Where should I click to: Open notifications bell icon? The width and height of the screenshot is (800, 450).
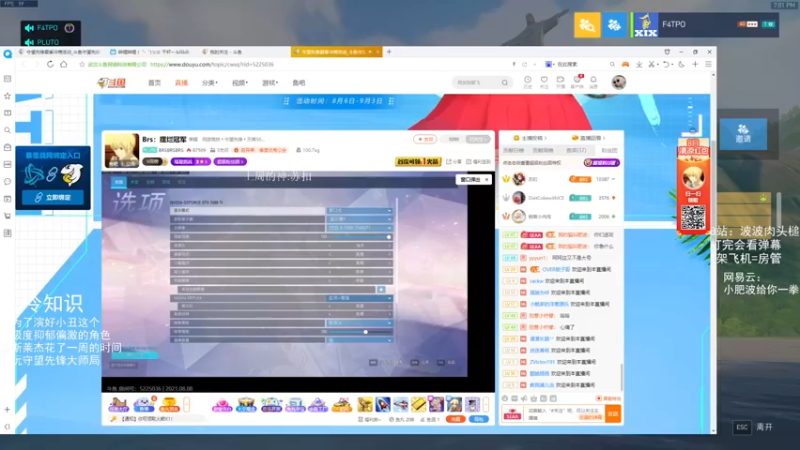(593, 80)
